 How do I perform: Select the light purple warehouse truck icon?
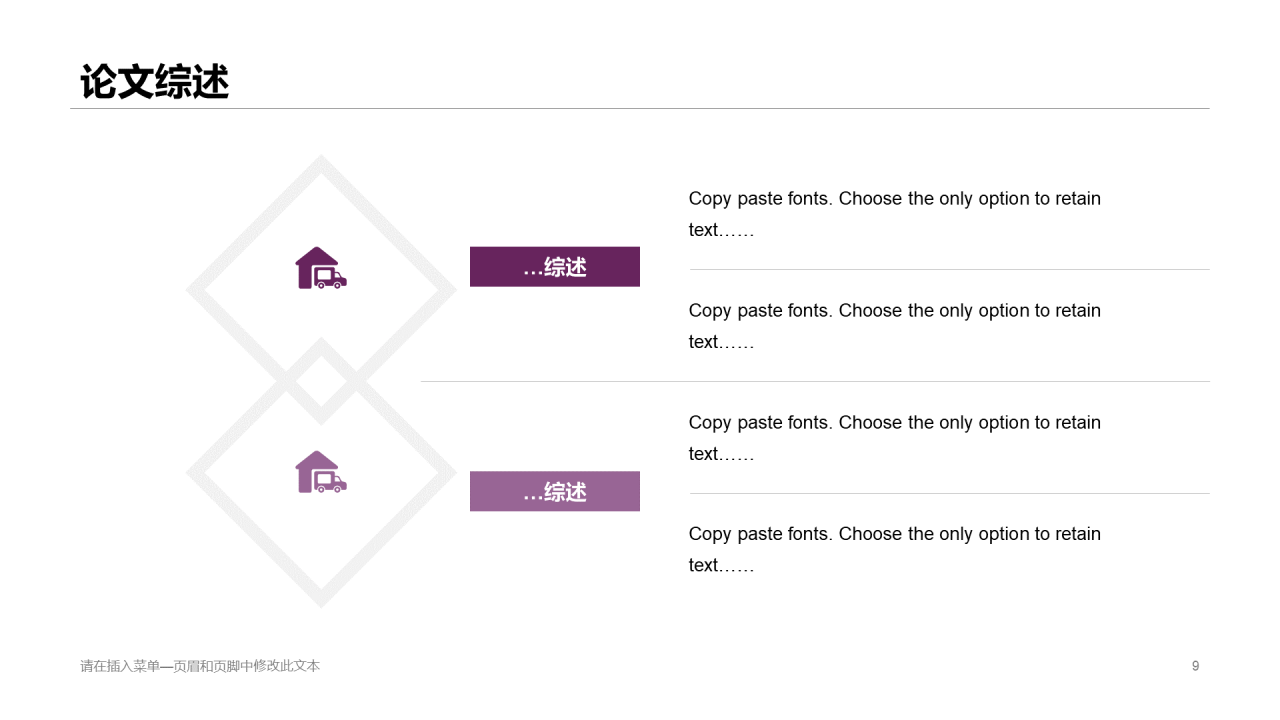click(x=320, y=472)
